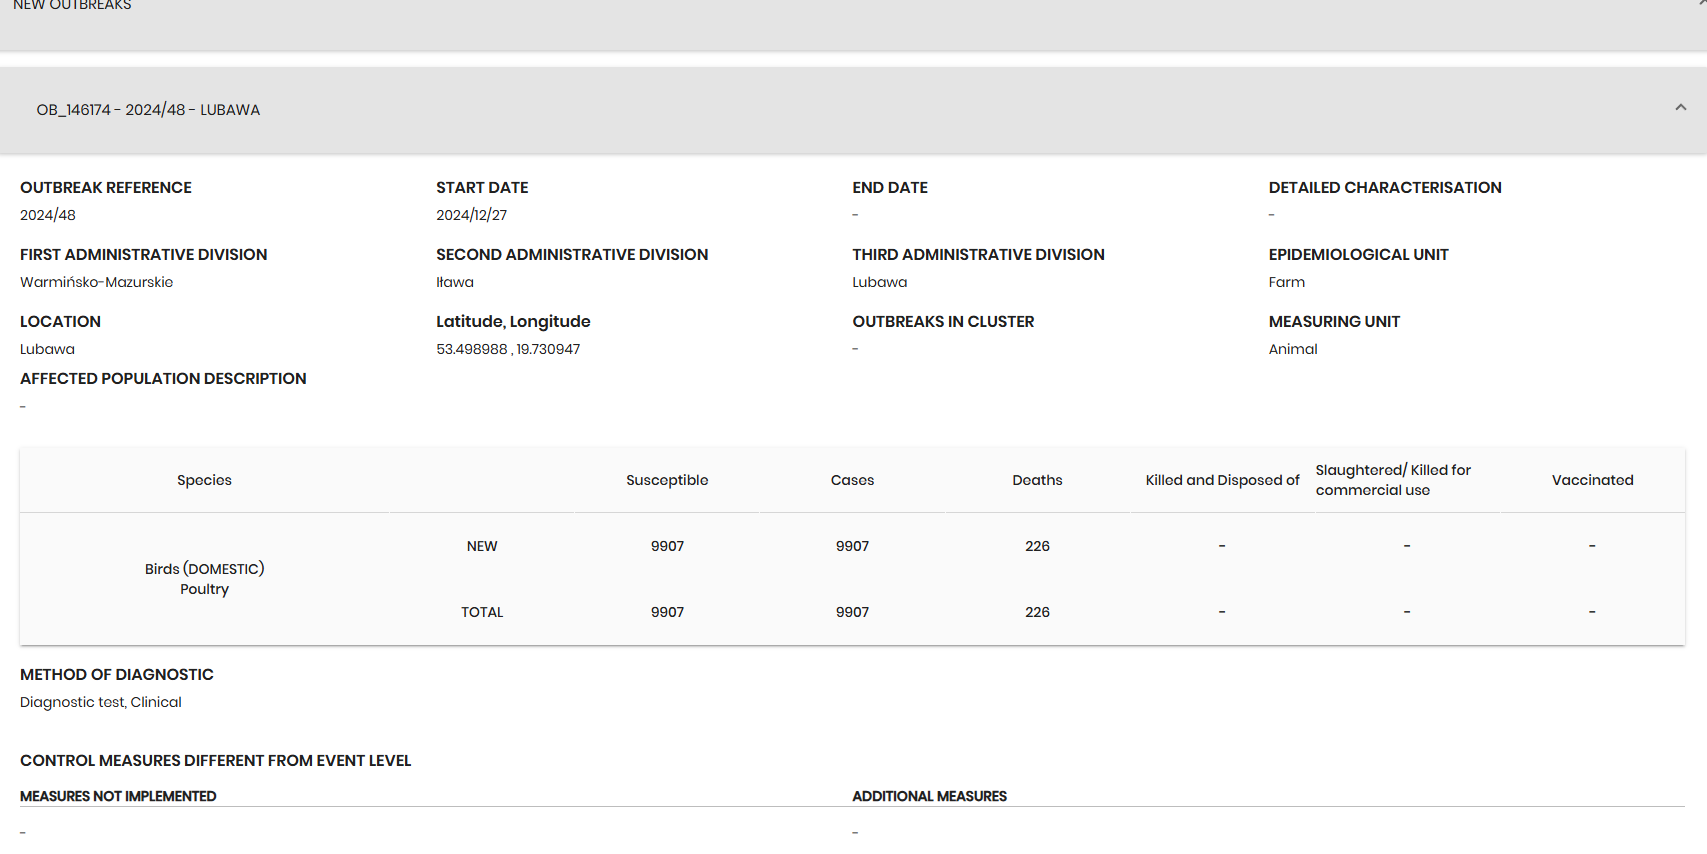Click the NEW row label
The width and height of the screenshot is (1707, 854).
point(482,546)
